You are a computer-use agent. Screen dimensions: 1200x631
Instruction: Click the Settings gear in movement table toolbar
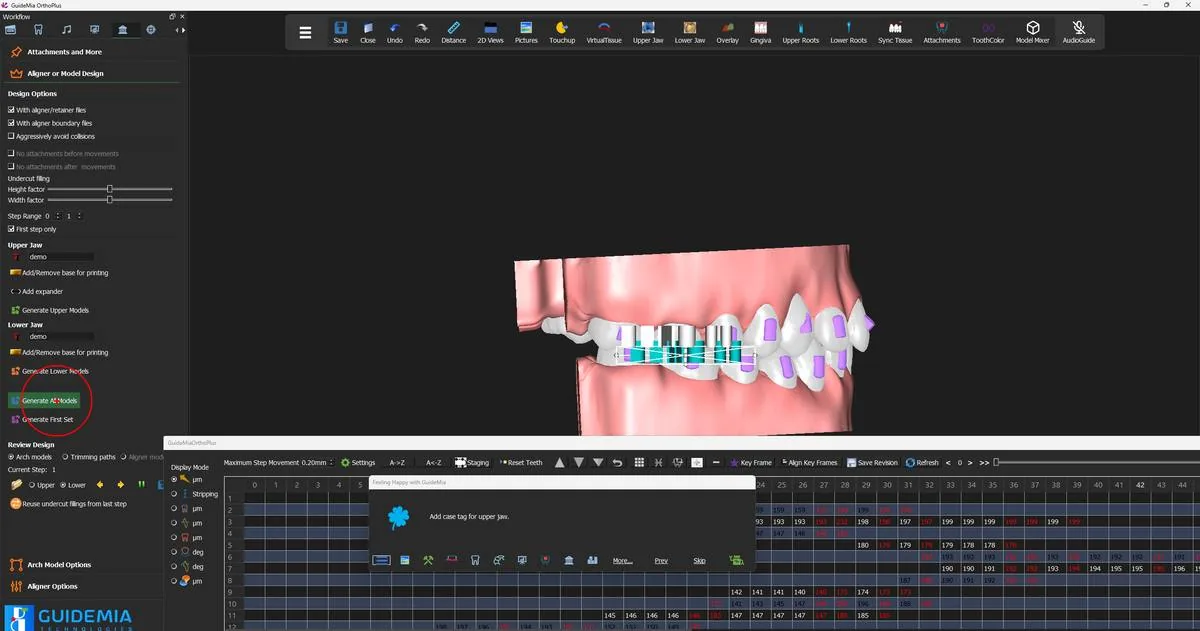(x=358, y=463)
